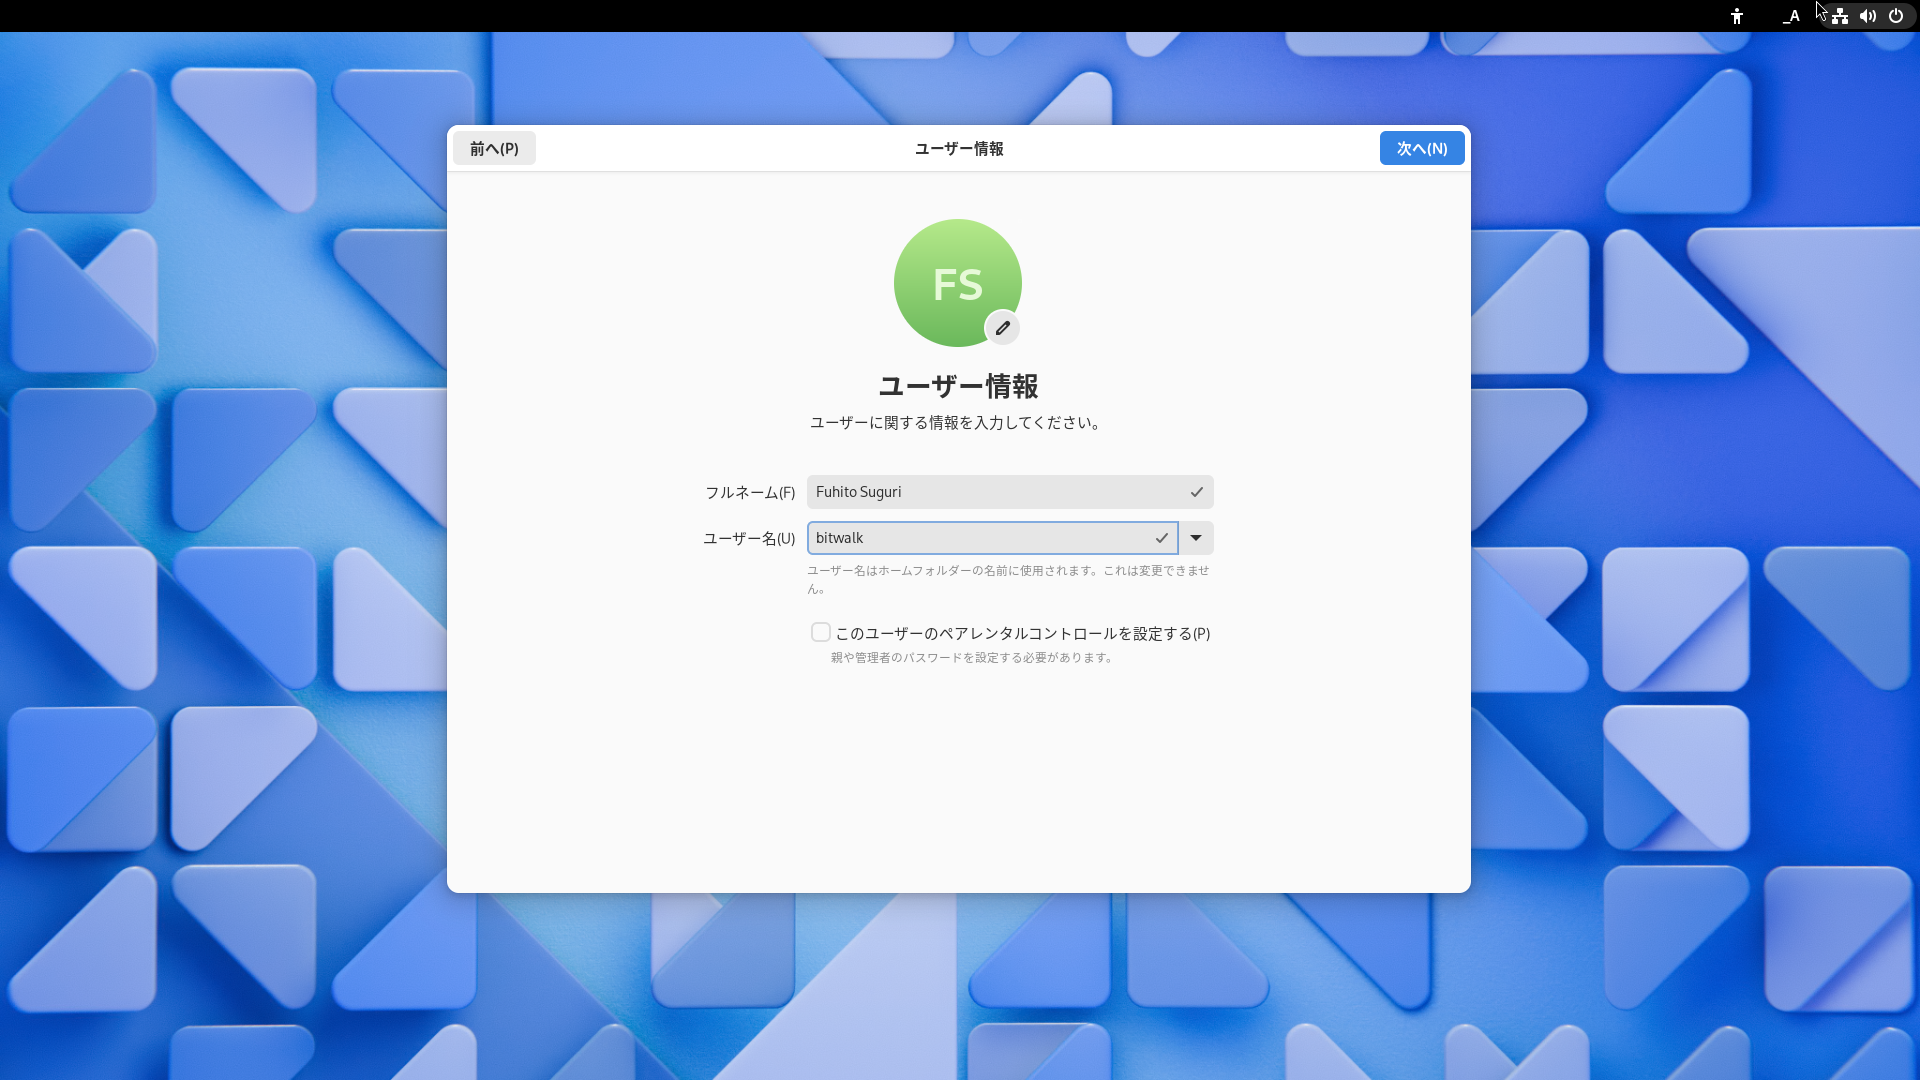The width and height of the screenshot is (1920, 1080).
Task: Click the ユーザー情報 header bar title
Action: (x=958, y=148)
